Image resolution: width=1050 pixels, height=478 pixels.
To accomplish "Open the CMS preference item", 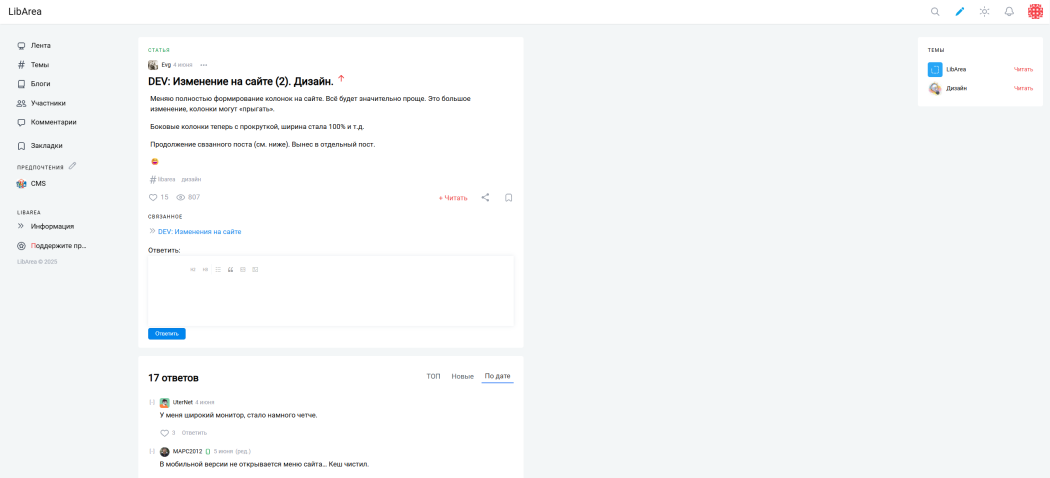I will tap(38, 183).
